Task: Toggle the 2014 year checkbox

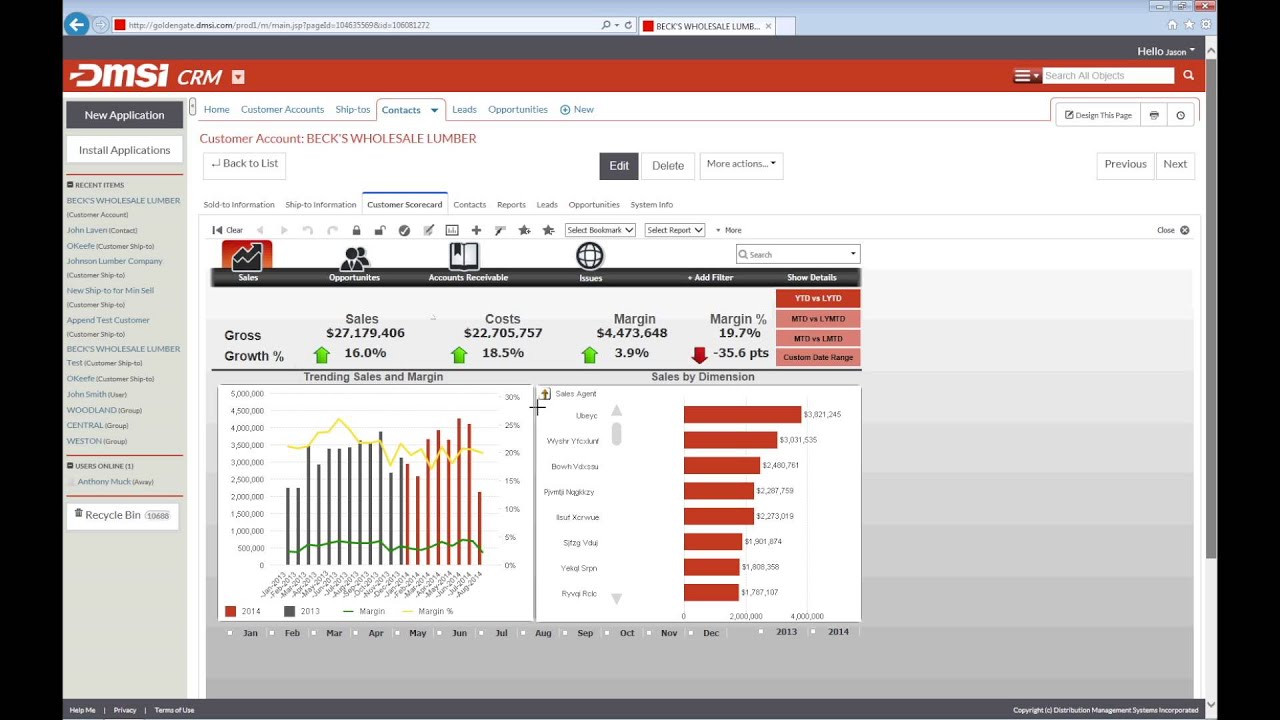Action: (812, 632)
